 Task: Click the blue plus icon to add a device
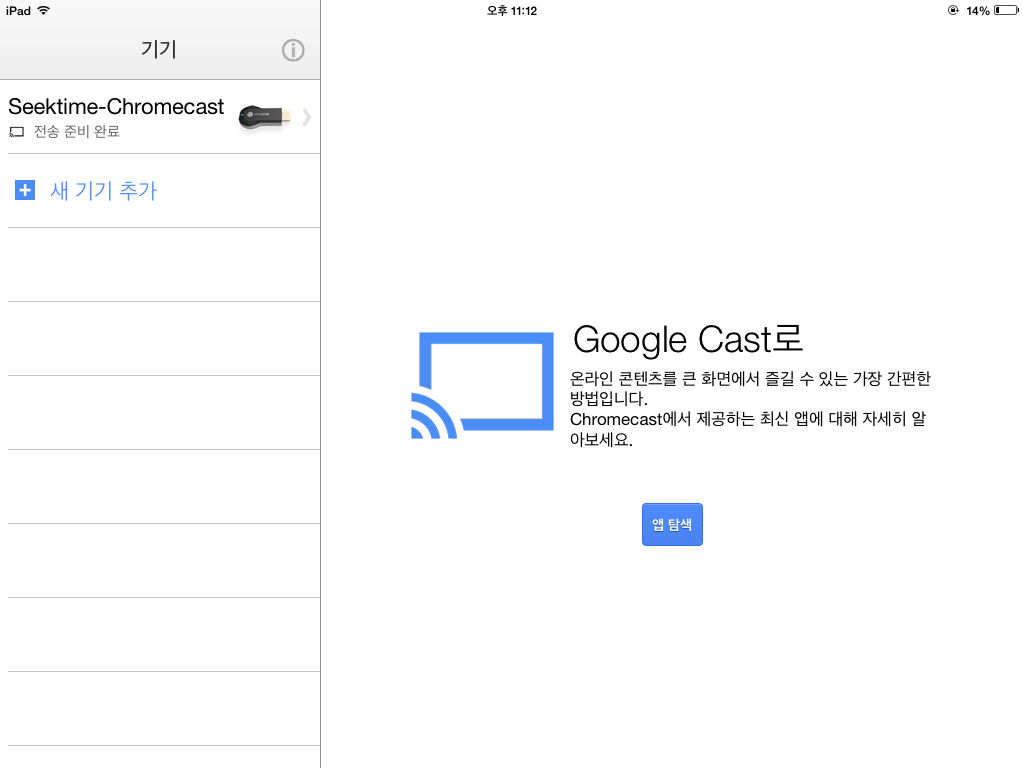click(25, 190)
